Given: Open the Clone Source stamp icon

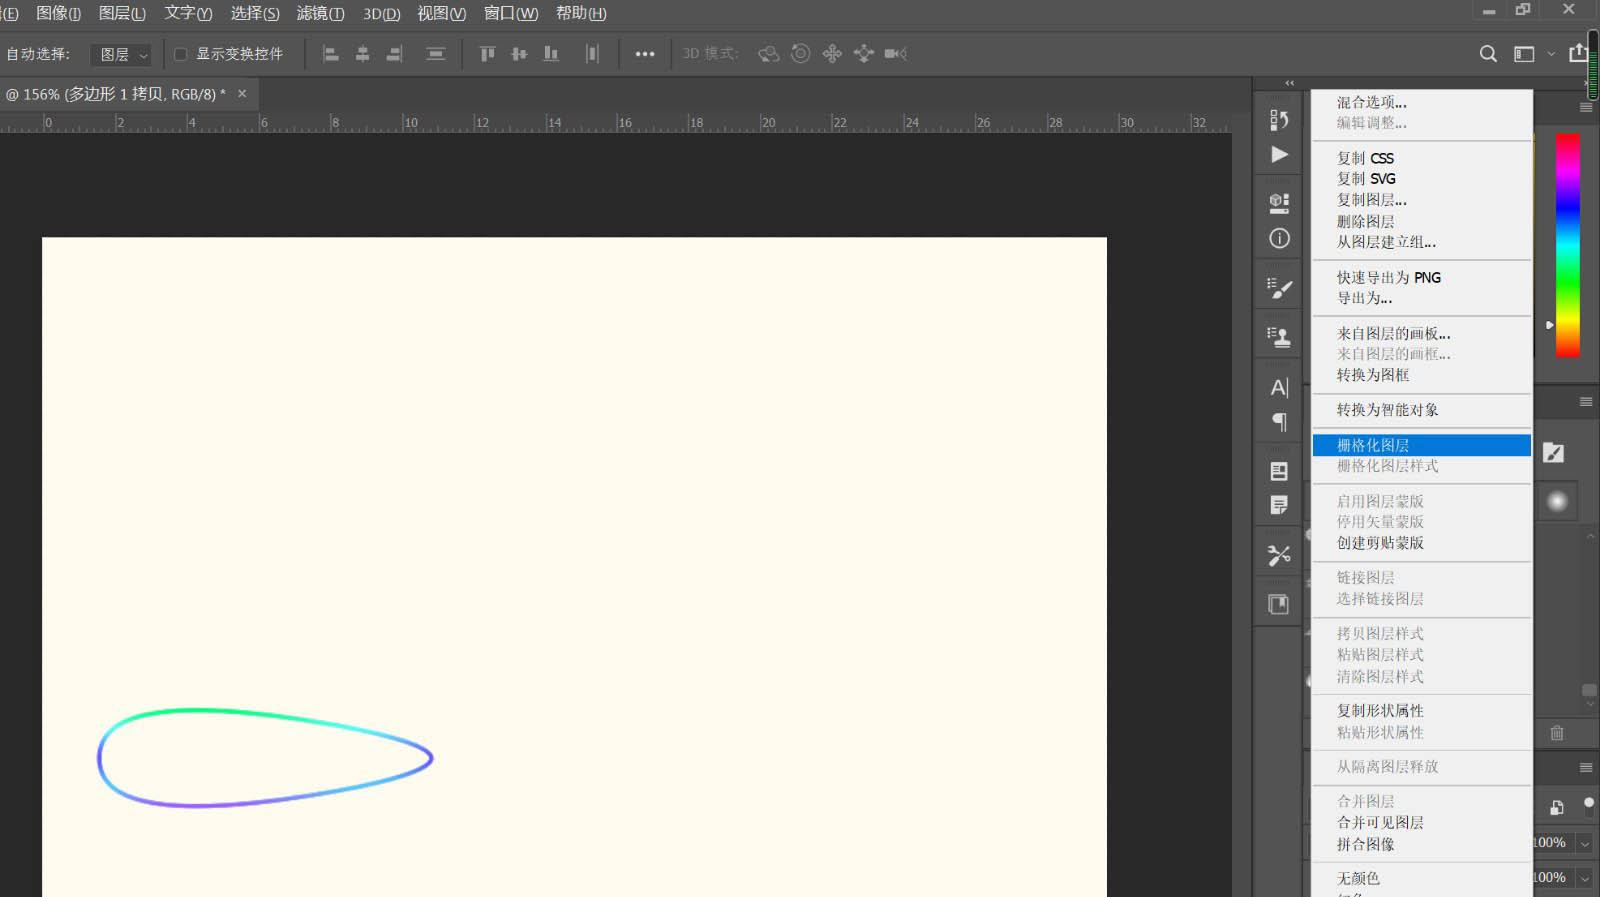Looking at the screenshot, I should 1279,337.
